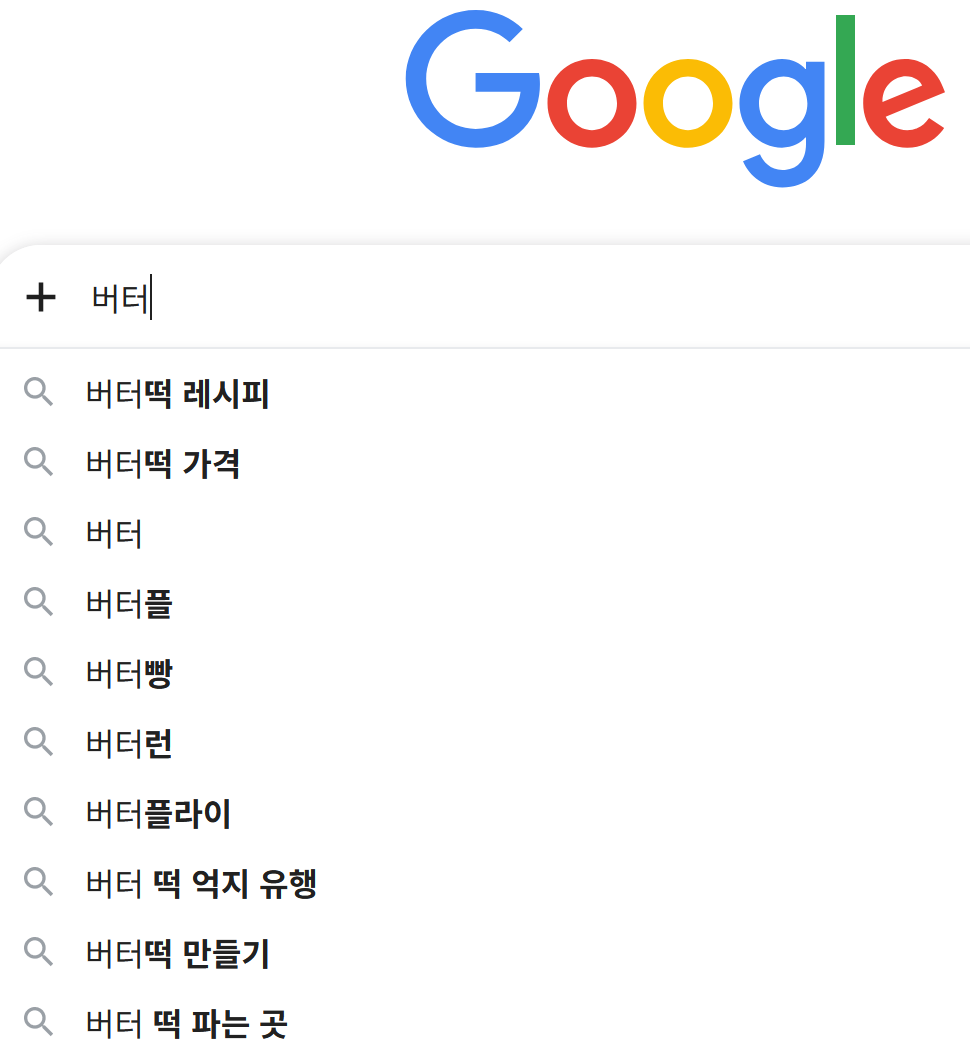This screenshot has height=1063, width=970.
Task: Choose the 버터 떡 억지 유행 suggestion
Action: [x=201, y=885]
